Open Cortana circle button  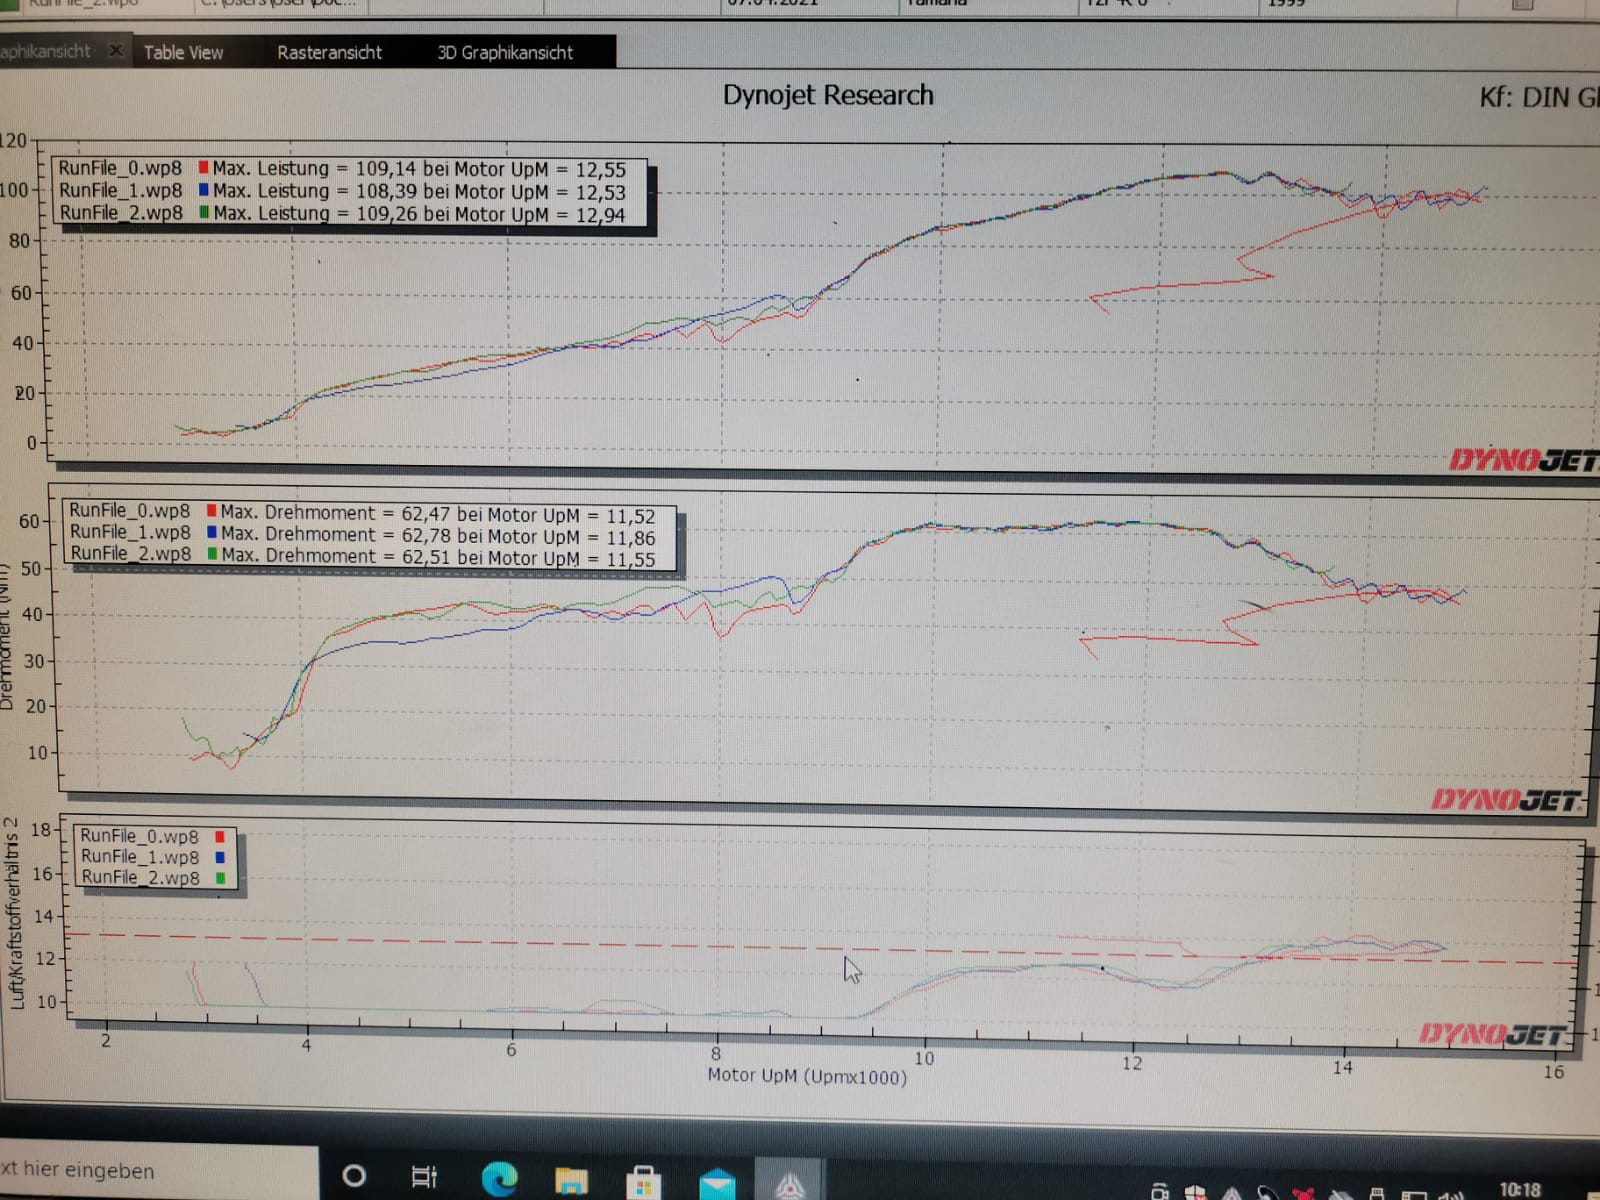(354, 1176)
